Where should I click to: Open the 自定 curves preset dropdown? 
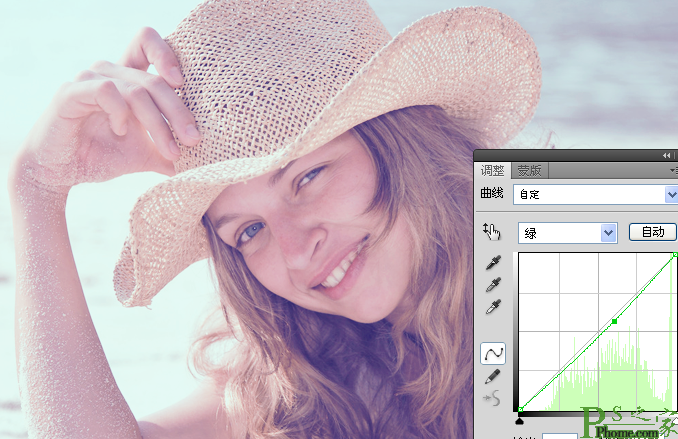595,195
